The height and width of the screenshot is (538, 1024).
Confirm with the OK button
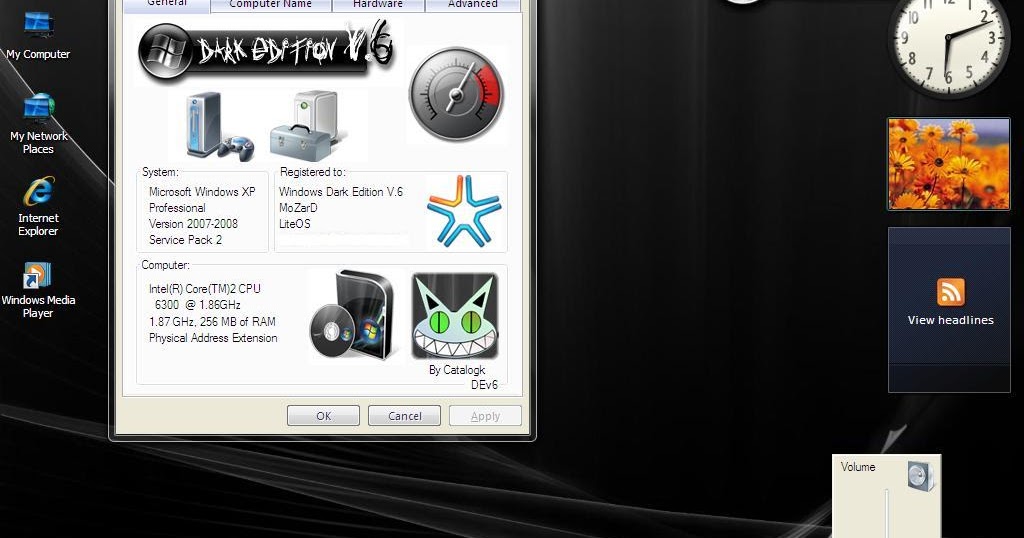coord(323,416)
